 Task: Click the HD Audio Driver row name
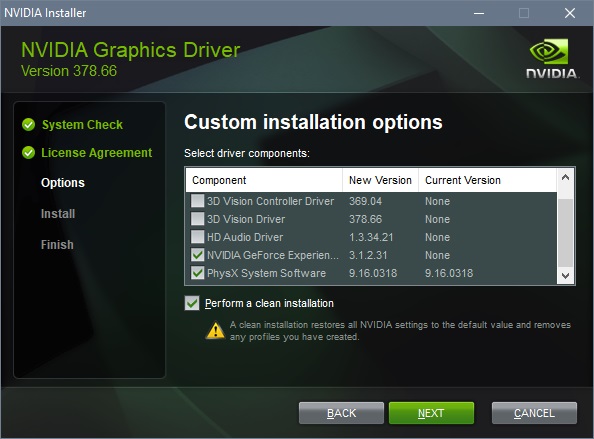coord(245,237)
